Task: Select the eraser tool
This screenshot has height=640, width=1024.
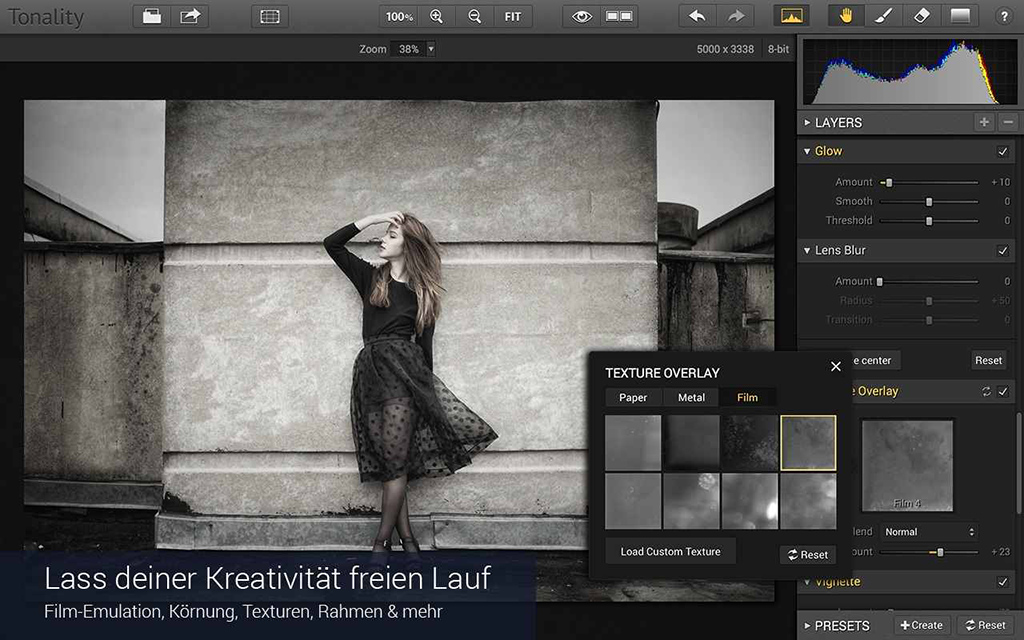Action: coord(921,16)
